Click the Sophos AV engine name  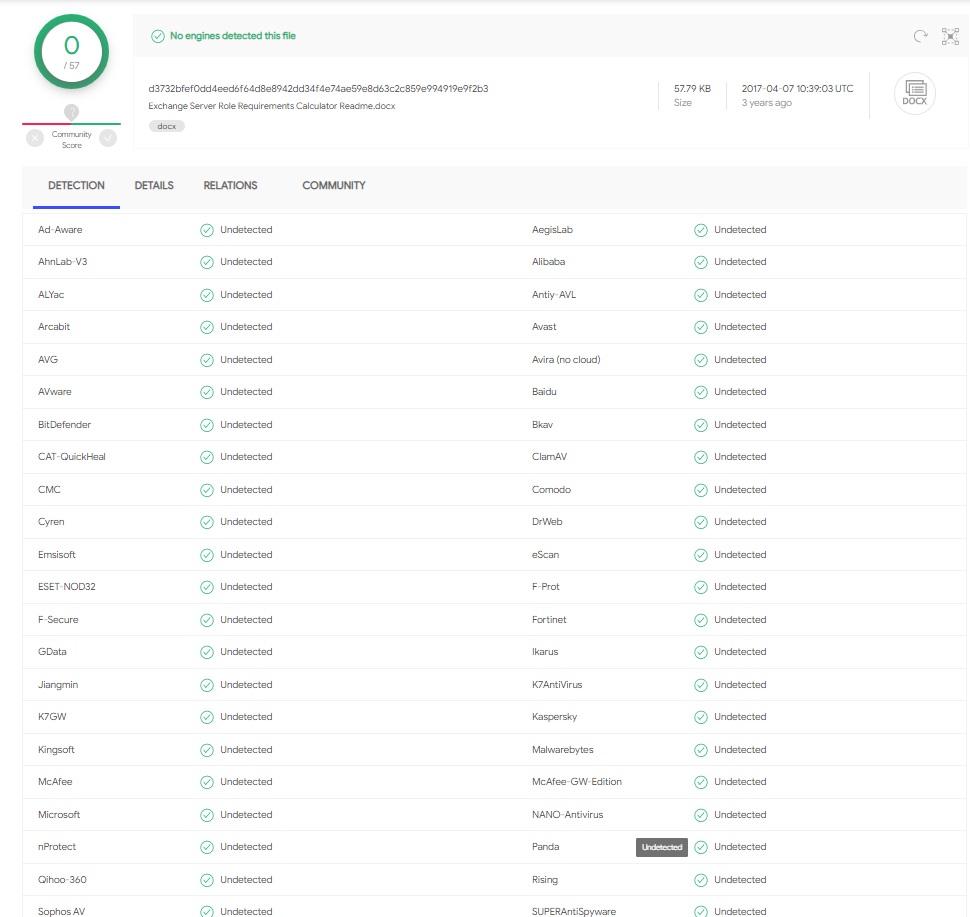coord(61,911)
